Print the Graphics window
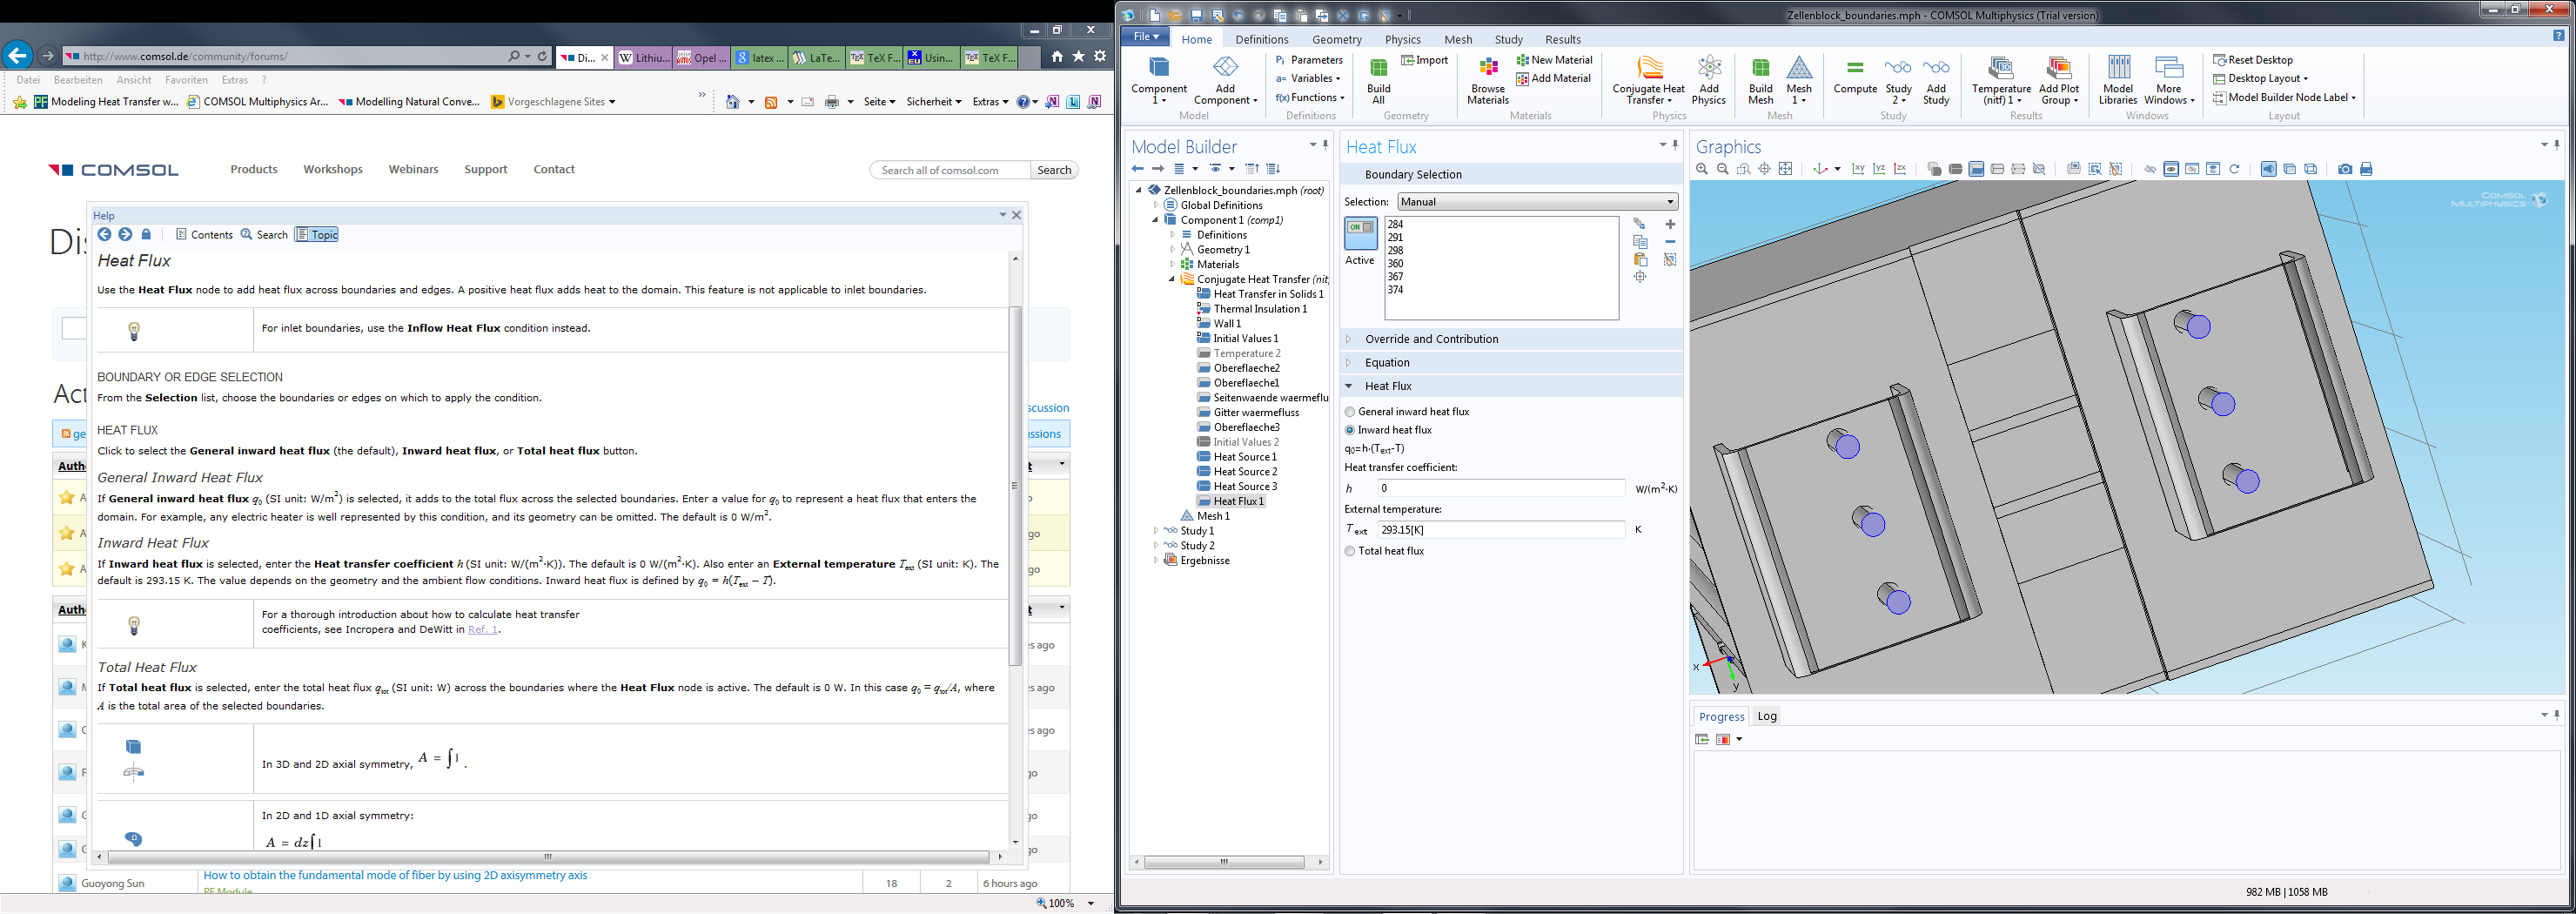Image resolution: width=2576 pixels, height=914 pixels. tap(2366, 169)
